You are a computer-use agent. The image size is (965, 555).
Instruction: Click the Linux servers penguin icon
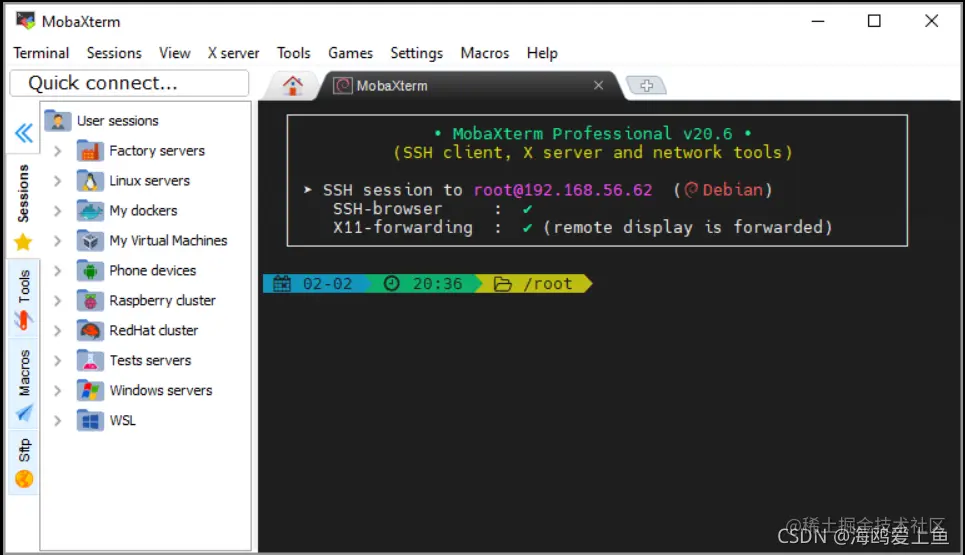coord(90,181)
